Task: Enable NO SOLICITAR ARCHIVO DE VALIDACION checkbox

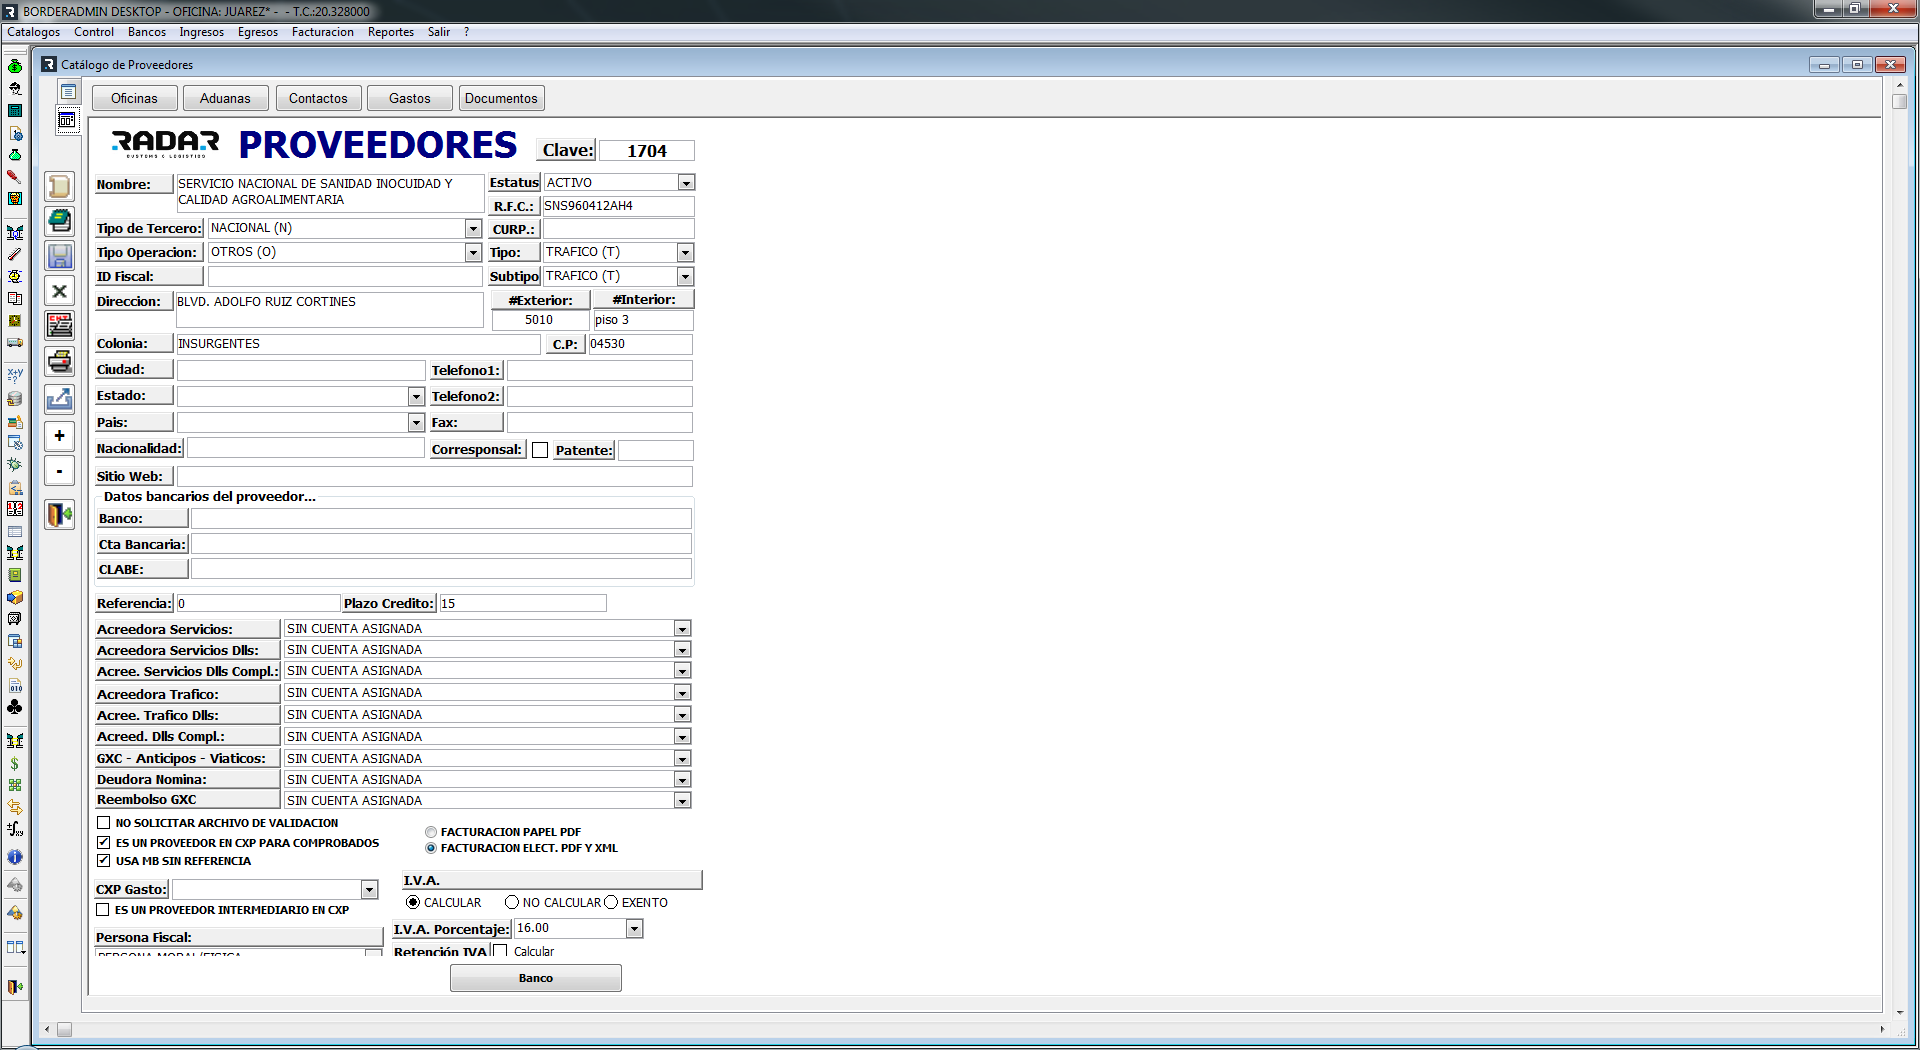Action: click(x=103, y=822)
